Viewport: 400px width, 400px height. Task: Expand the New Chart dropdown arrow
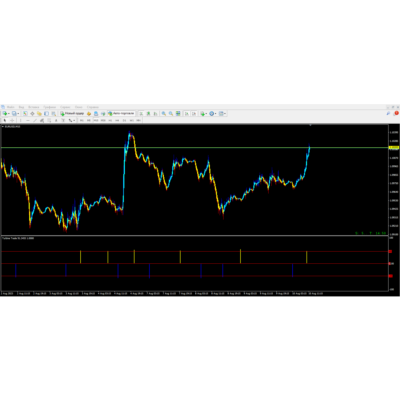click(x=9, y=114)
